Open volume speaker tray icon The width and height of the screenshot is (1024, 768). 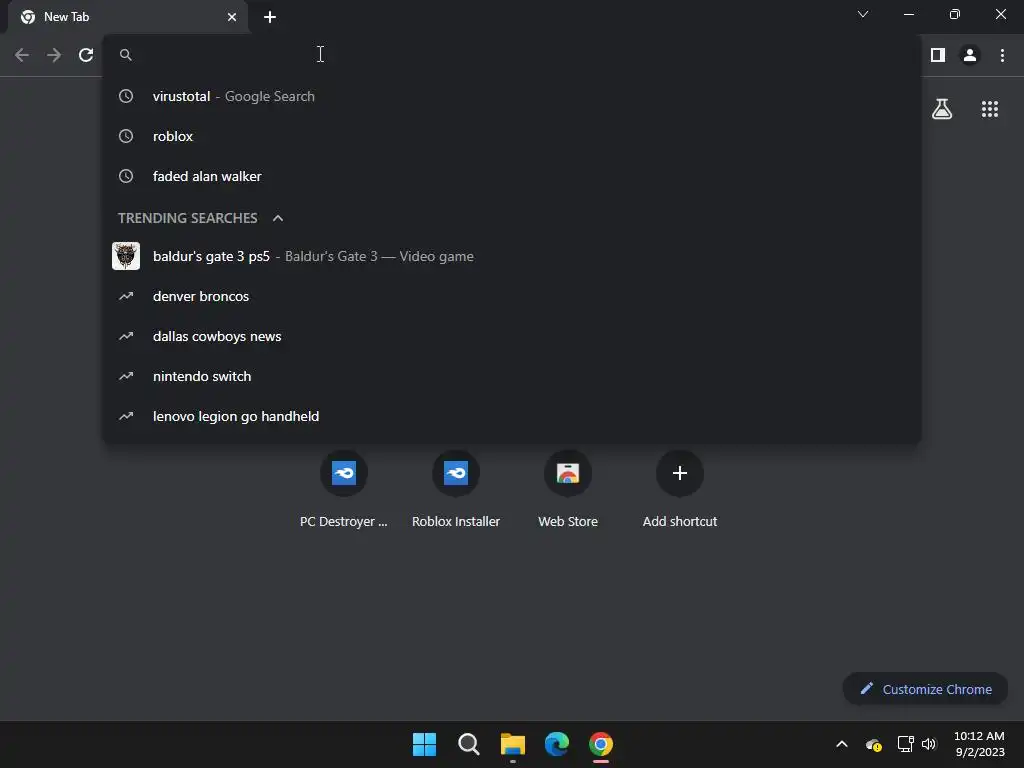(x=929, y=744)
